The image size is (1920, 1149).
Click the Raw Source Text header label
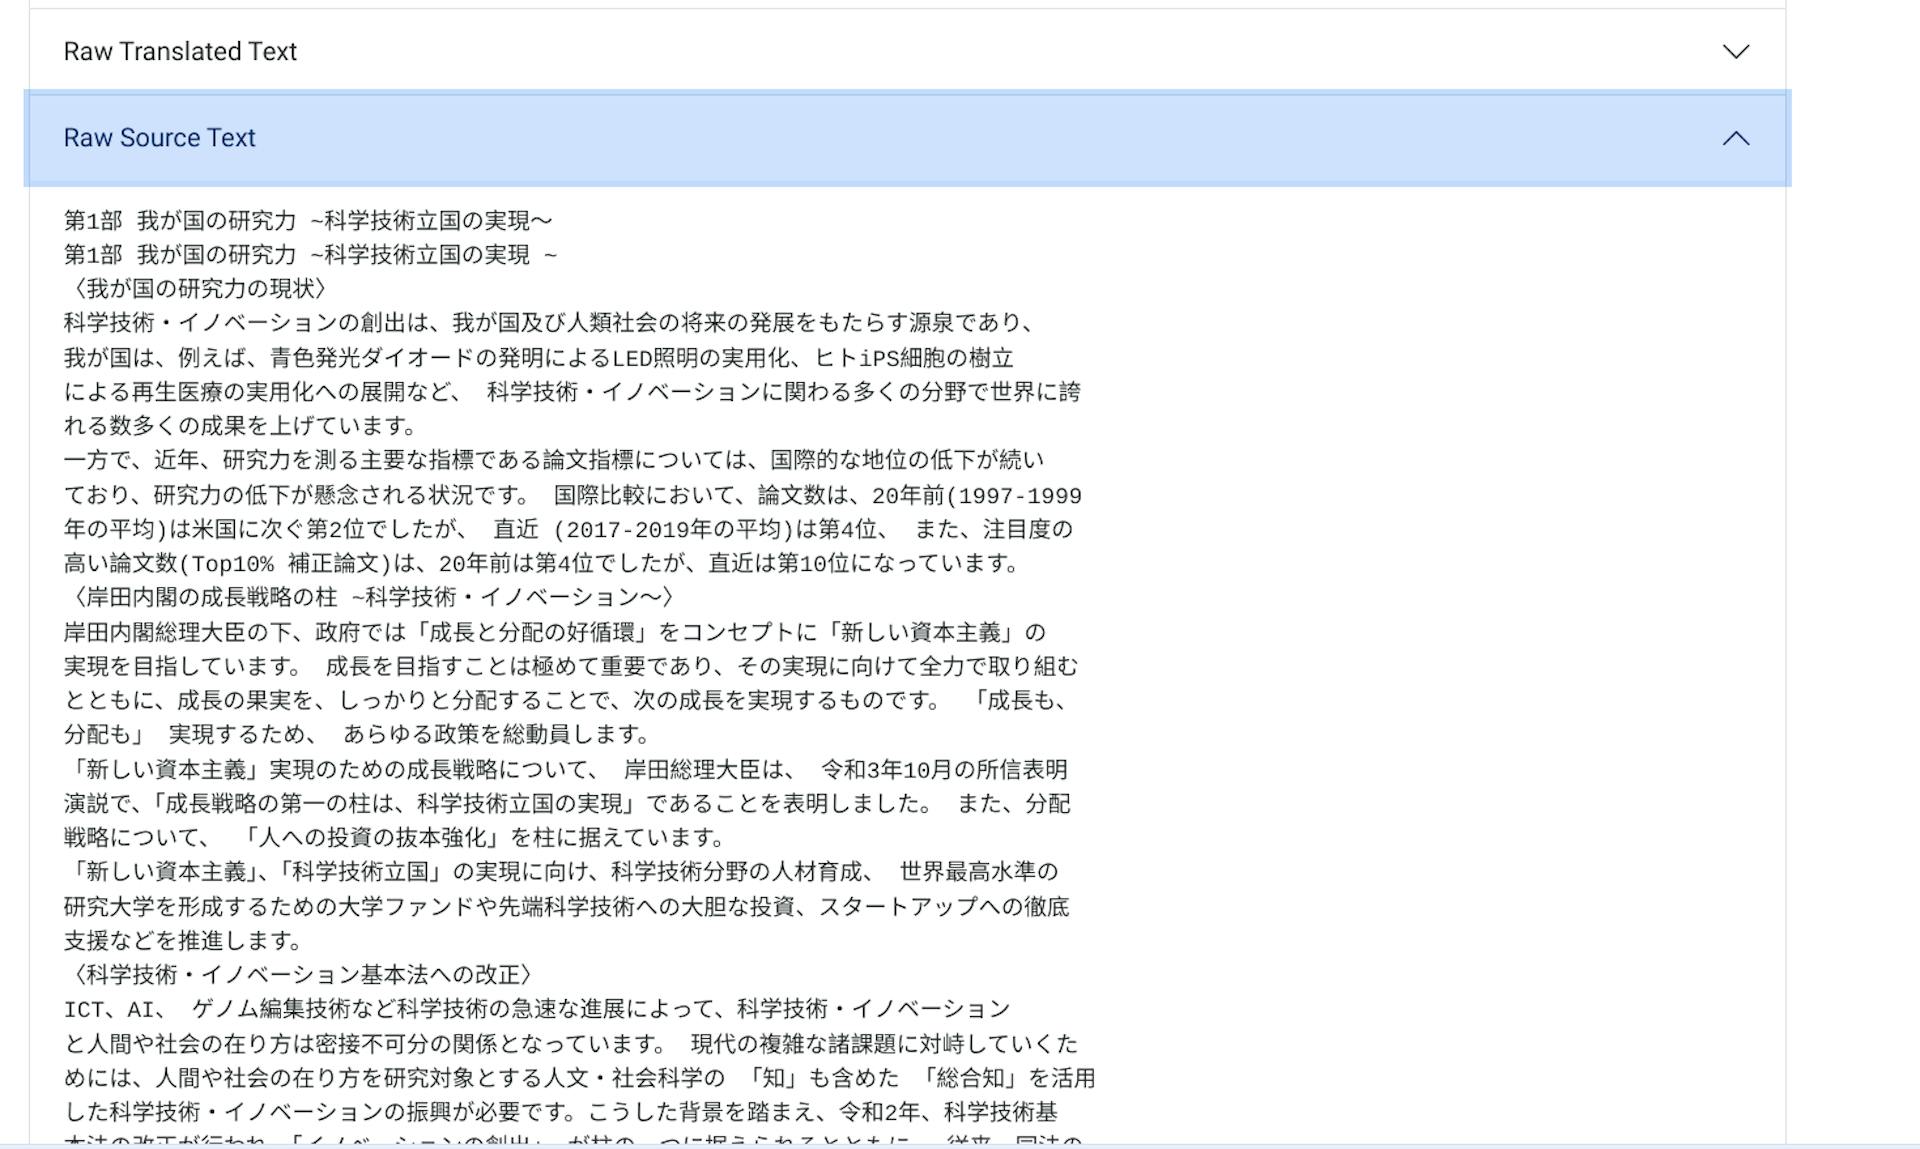coord(160,138)
